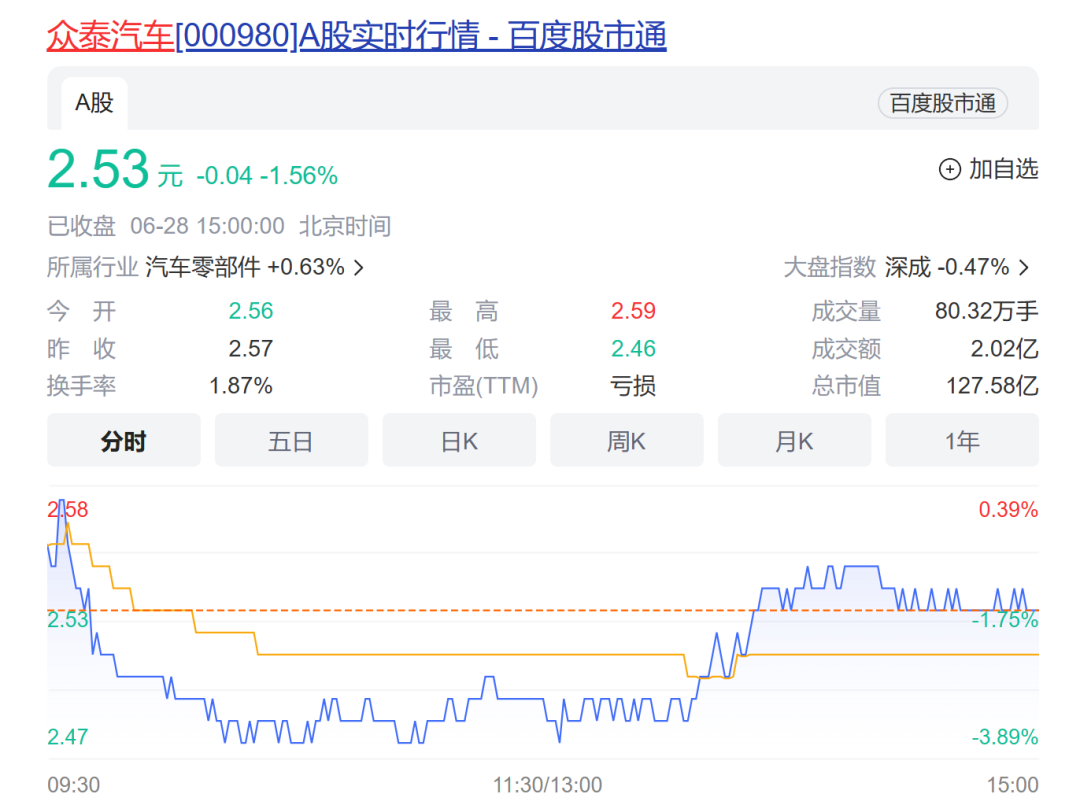The height and width of the screenshot is (805, 1080).
Task: Expand the chevron after 汽车零部件 +0.63%
Action: pyautogui.click(x=358, y=267)
